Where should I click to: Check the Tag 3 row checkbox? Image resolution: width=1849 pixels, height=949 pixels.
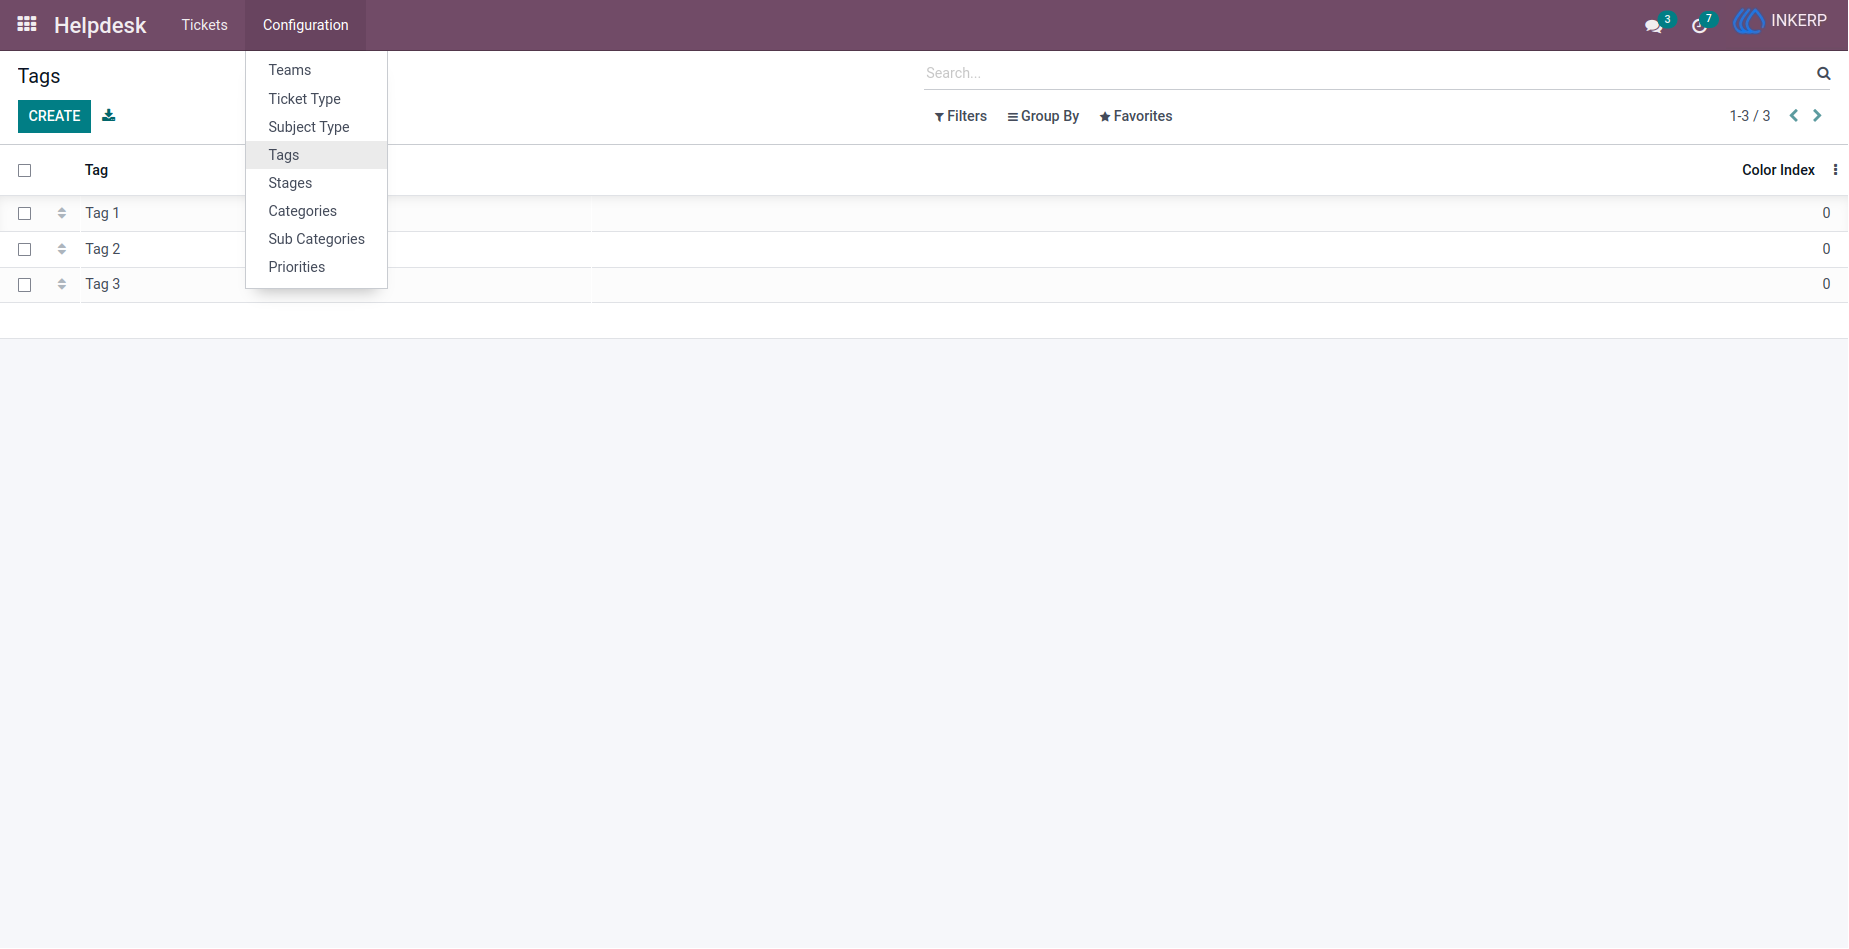(25, 285)
